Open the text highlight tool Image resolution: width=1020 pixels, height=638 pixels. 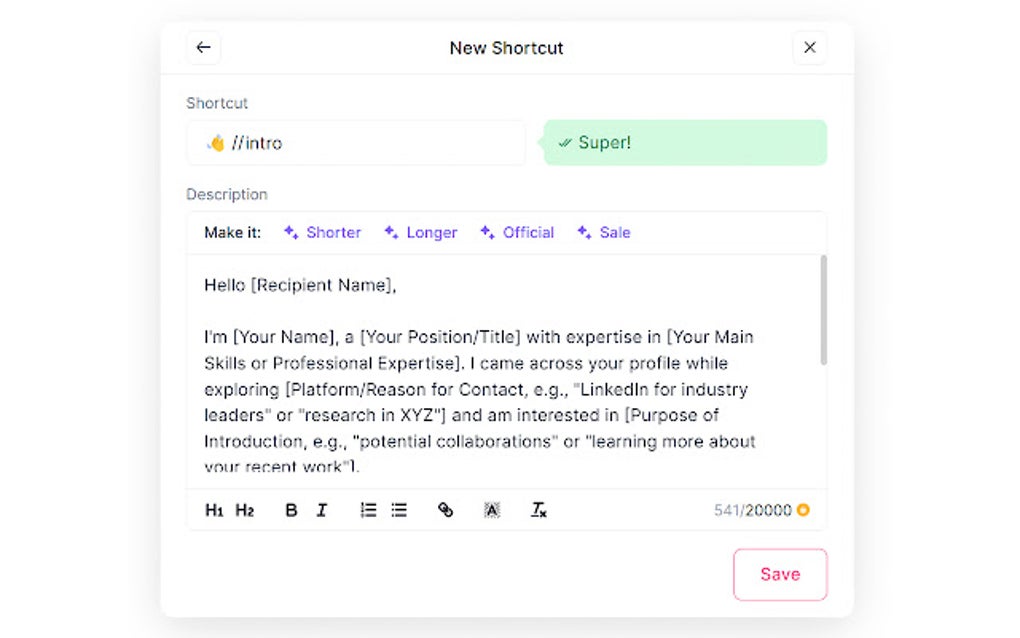point(491,510)
